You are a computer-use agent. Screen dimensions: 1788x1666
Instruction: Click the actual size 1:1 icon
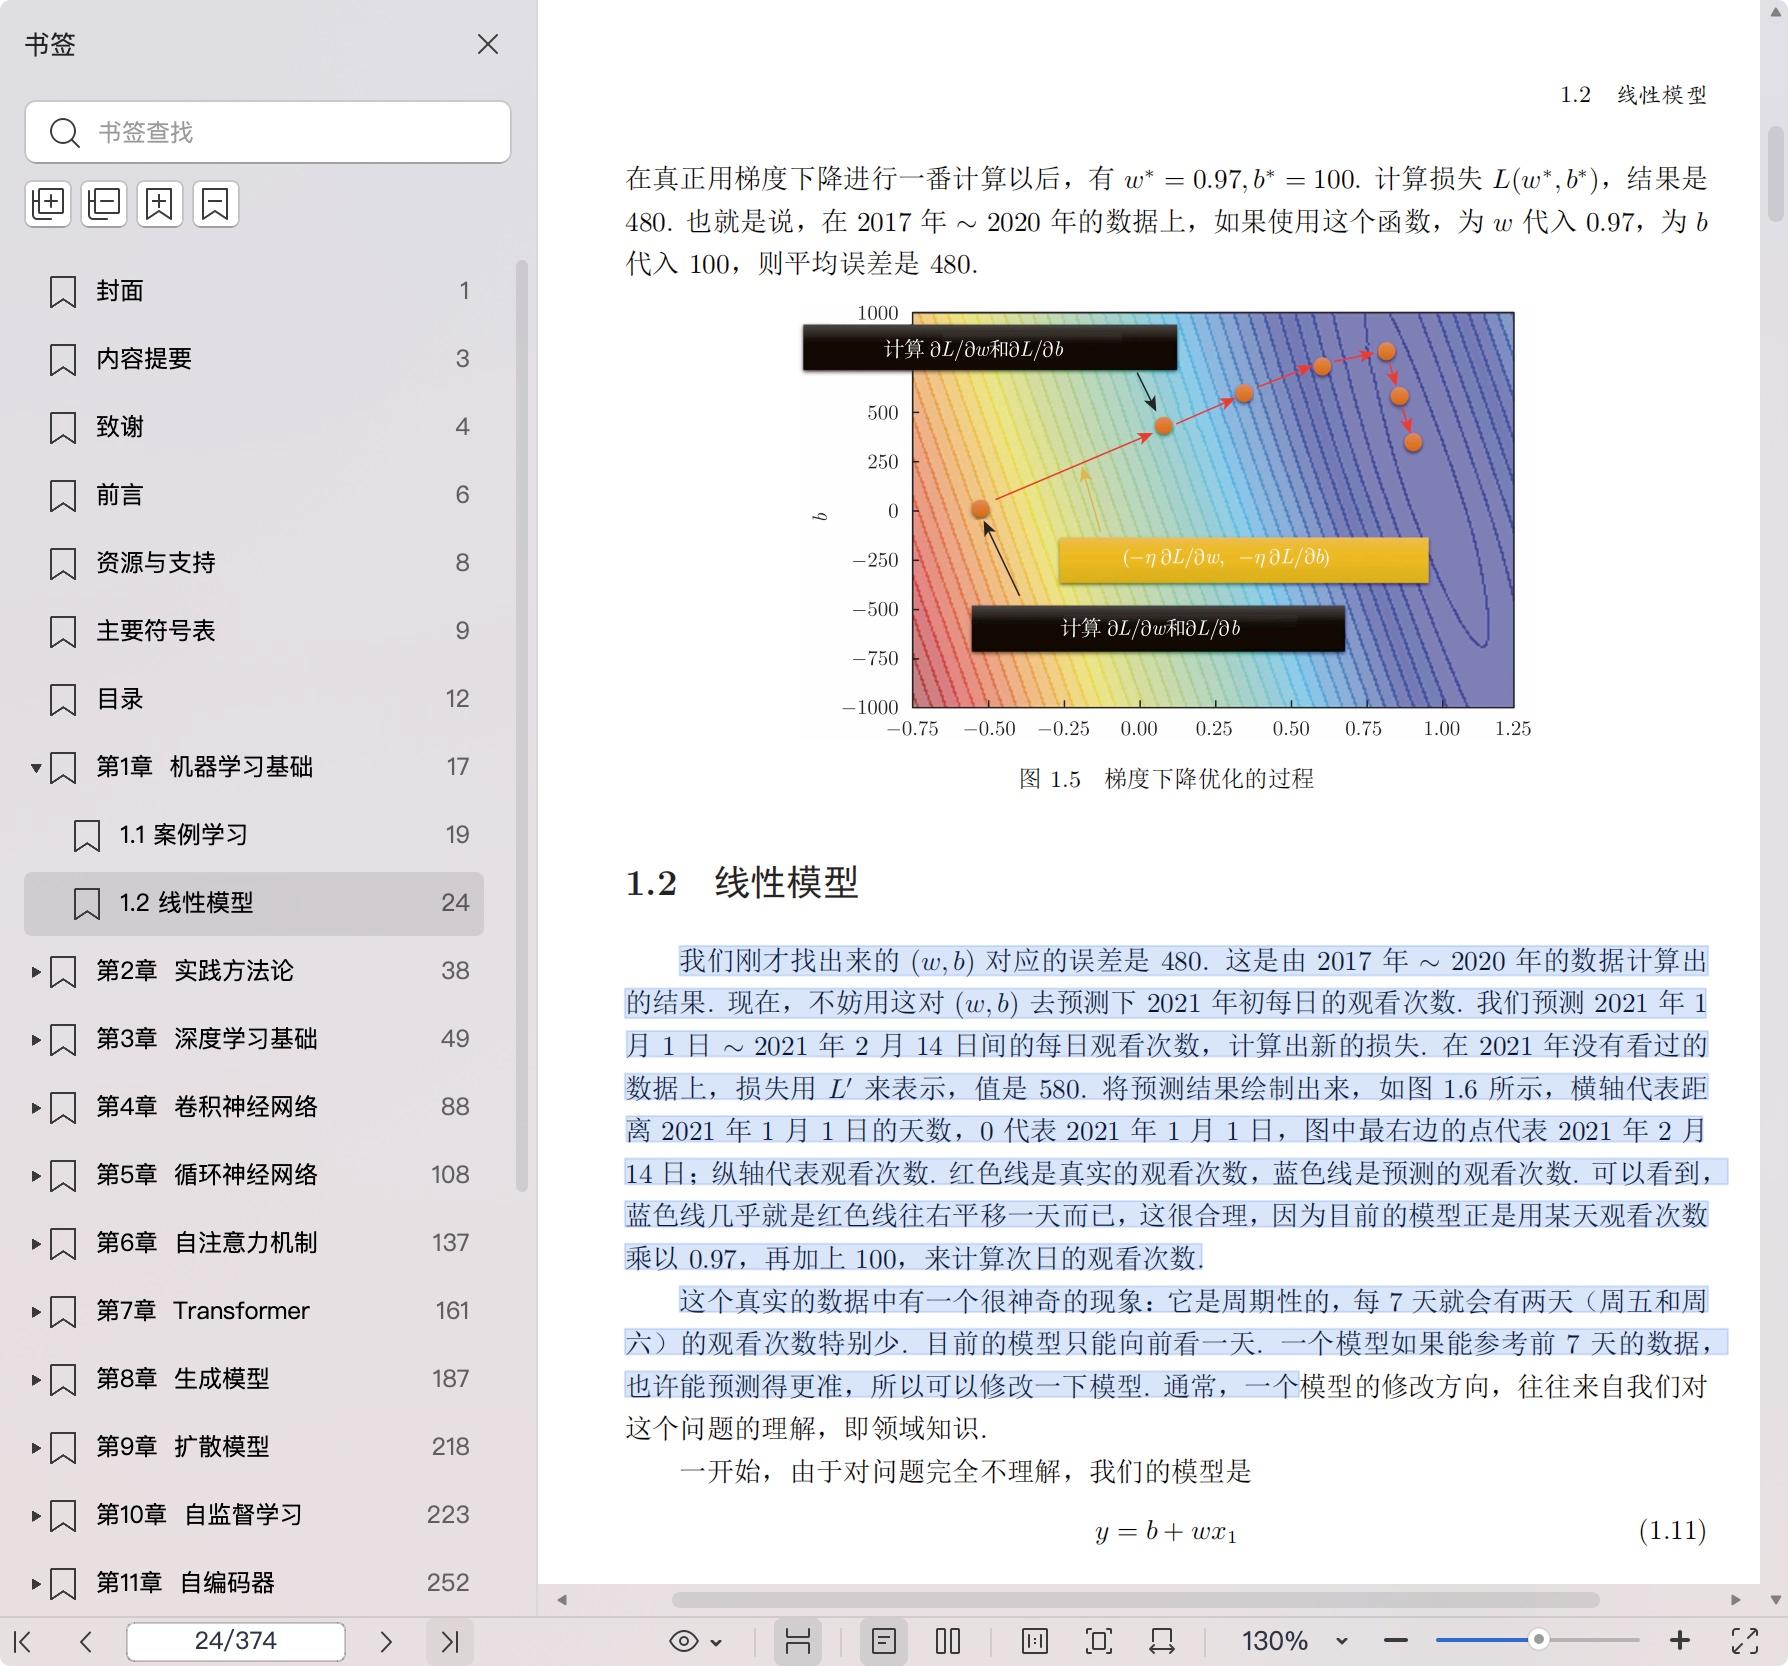[x=1035, y=1641]
